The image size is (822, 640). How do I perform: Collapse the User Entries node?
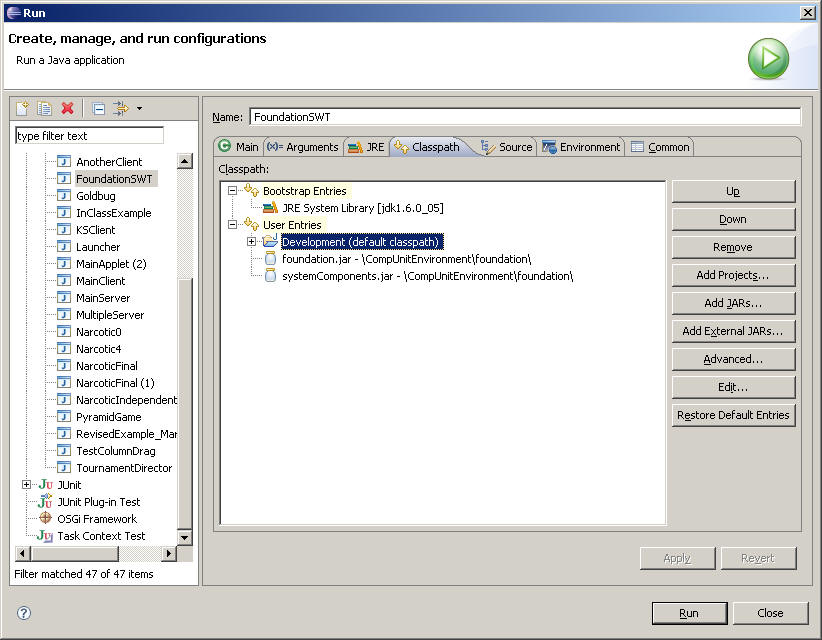coord(233,225)
